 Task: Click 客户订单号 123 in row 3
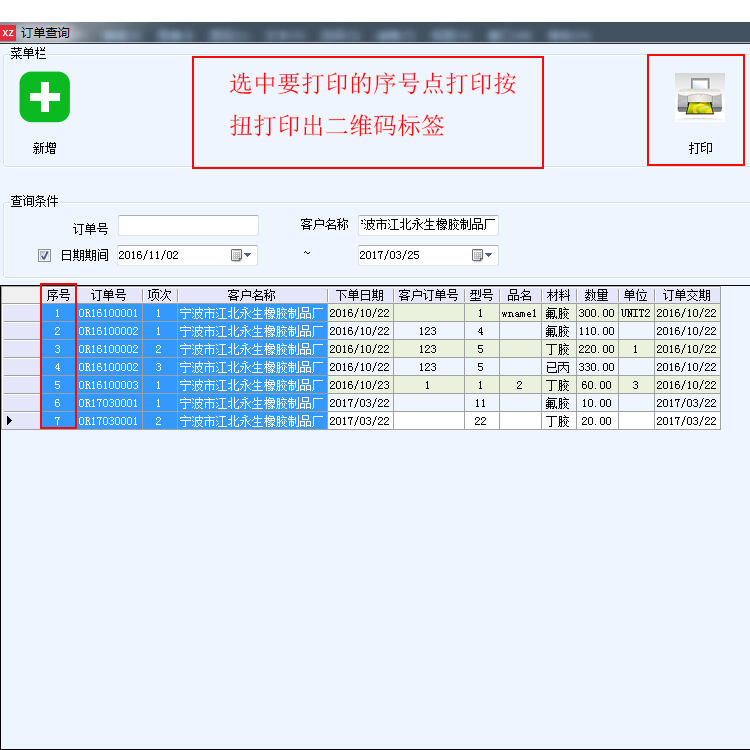pos(429,349)
